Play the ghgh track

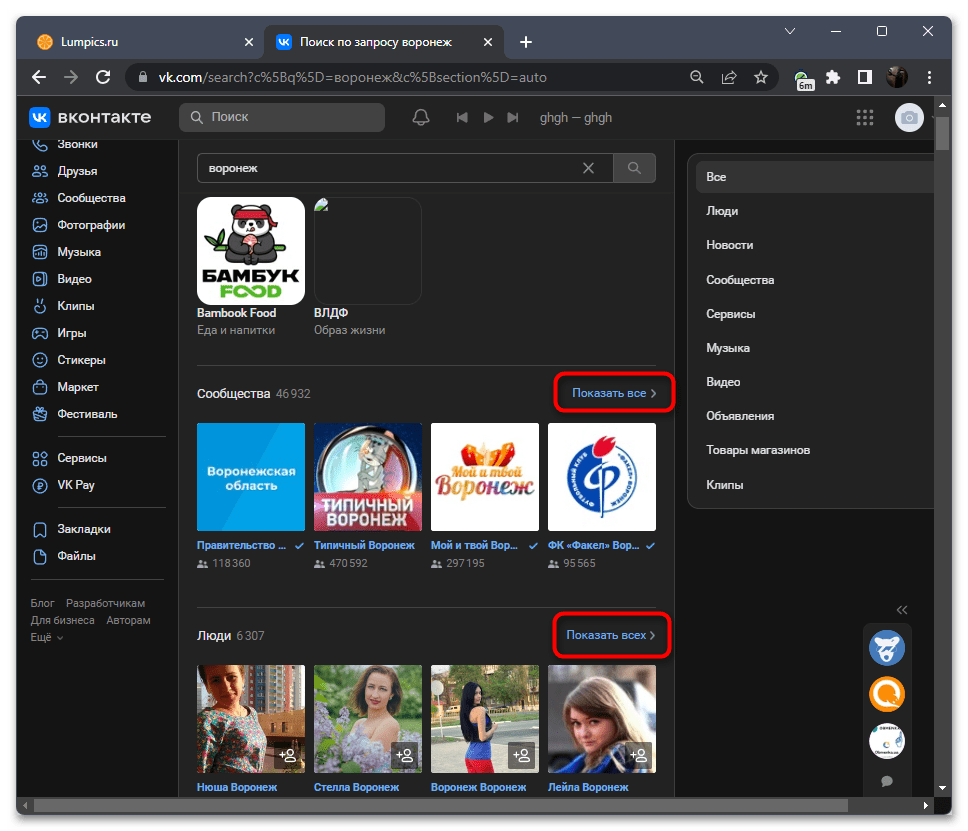pos(488,117)
